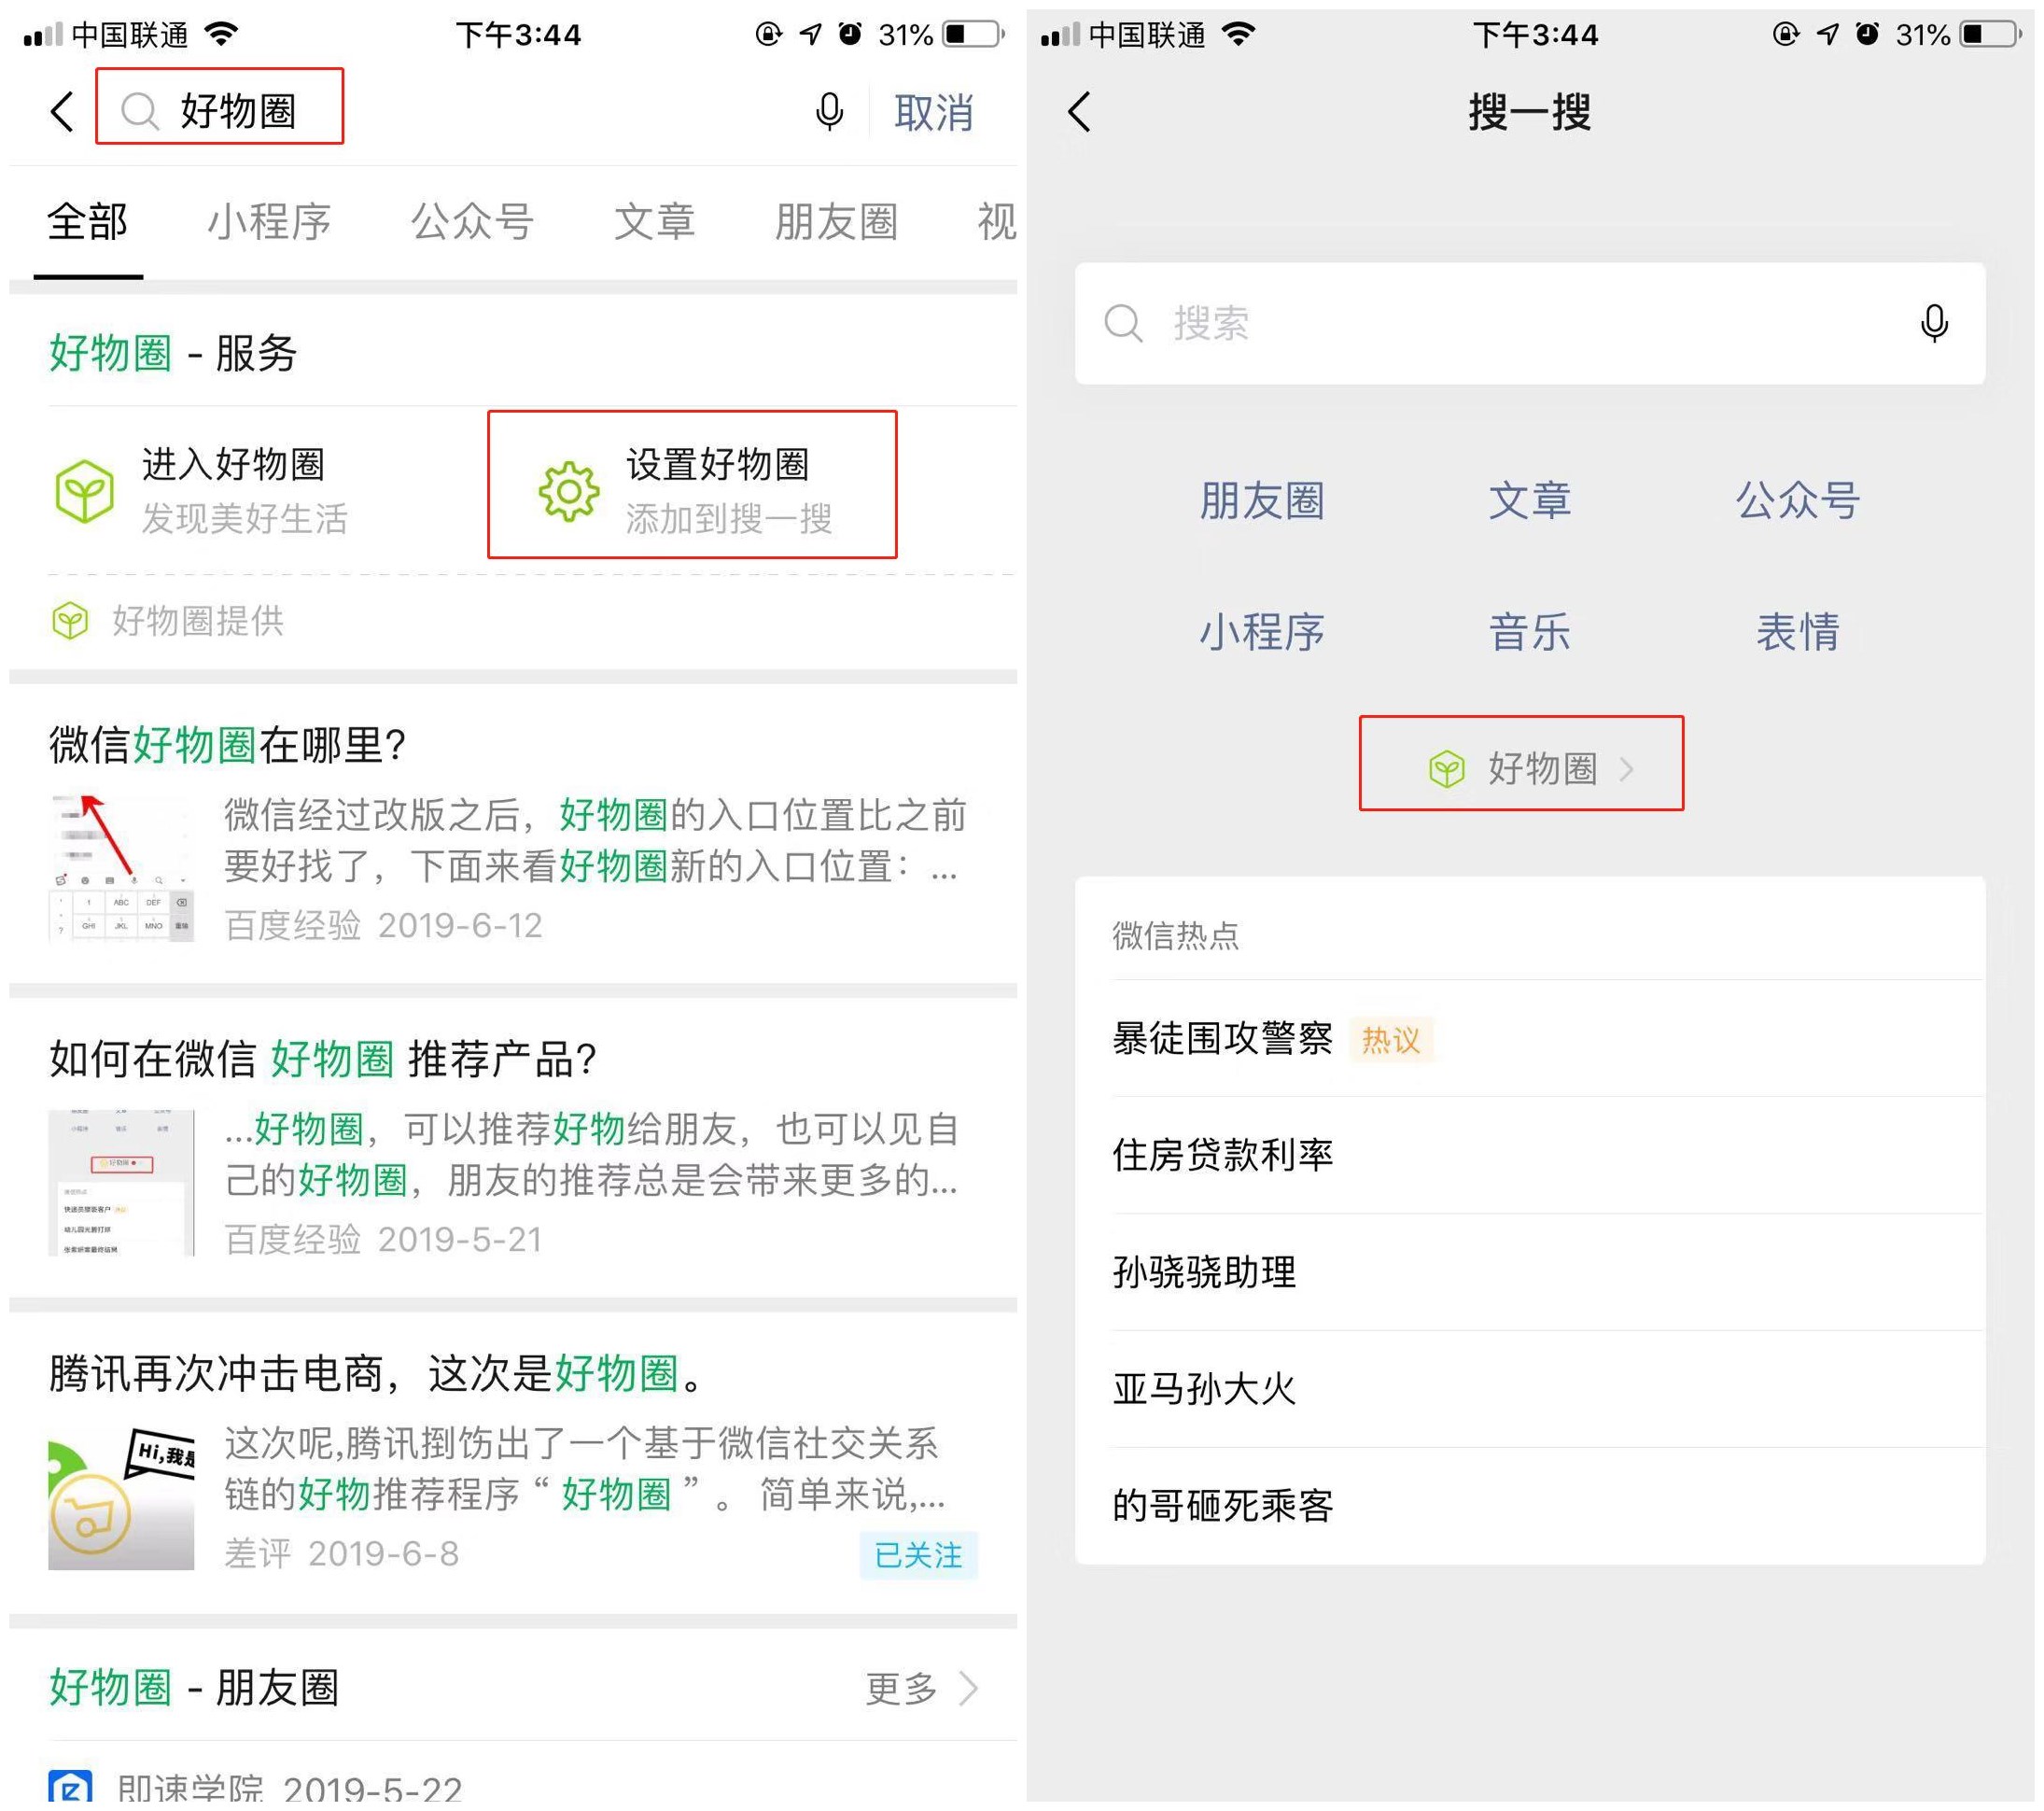The width and height of the screenshot is (2044, 1811).
Task: Tap the 热议 tag
Action: click(1391, 1040)
